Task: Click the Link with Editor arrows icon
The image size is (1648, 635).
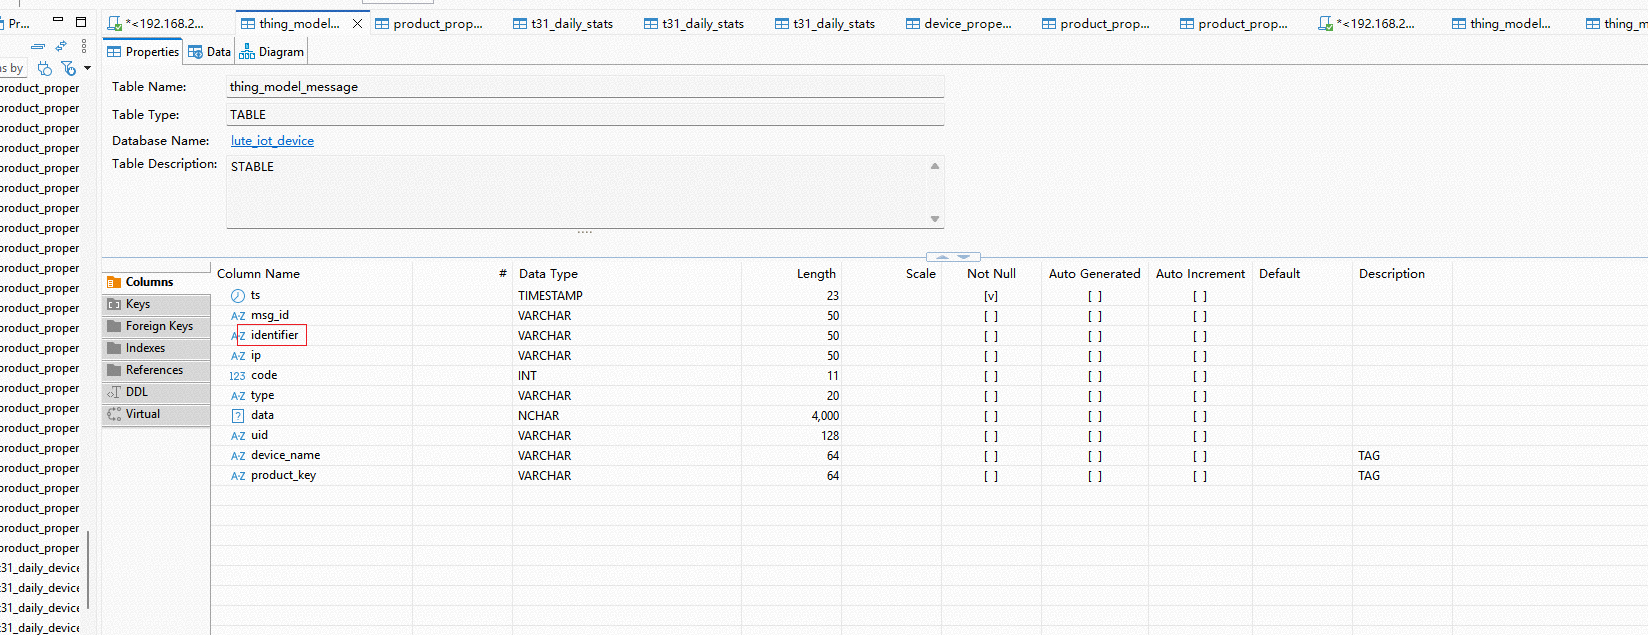Action: pyautogui.click(x=61, y=47)
